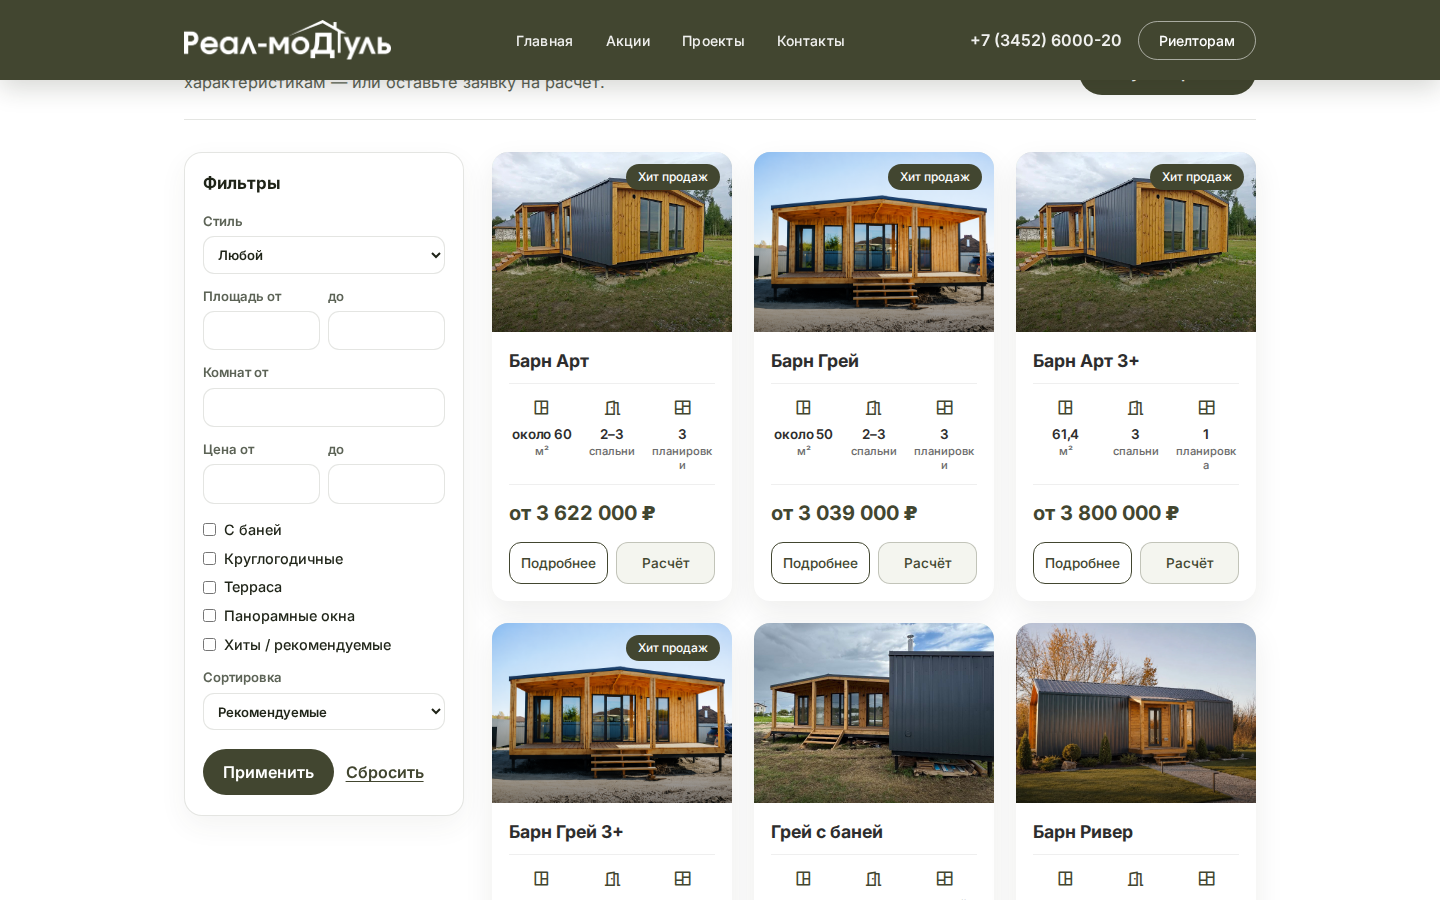Viewport: 1440px width, 900px height.
Task: Click area icon on Барн Ривер card
Action: point(1066,879)
